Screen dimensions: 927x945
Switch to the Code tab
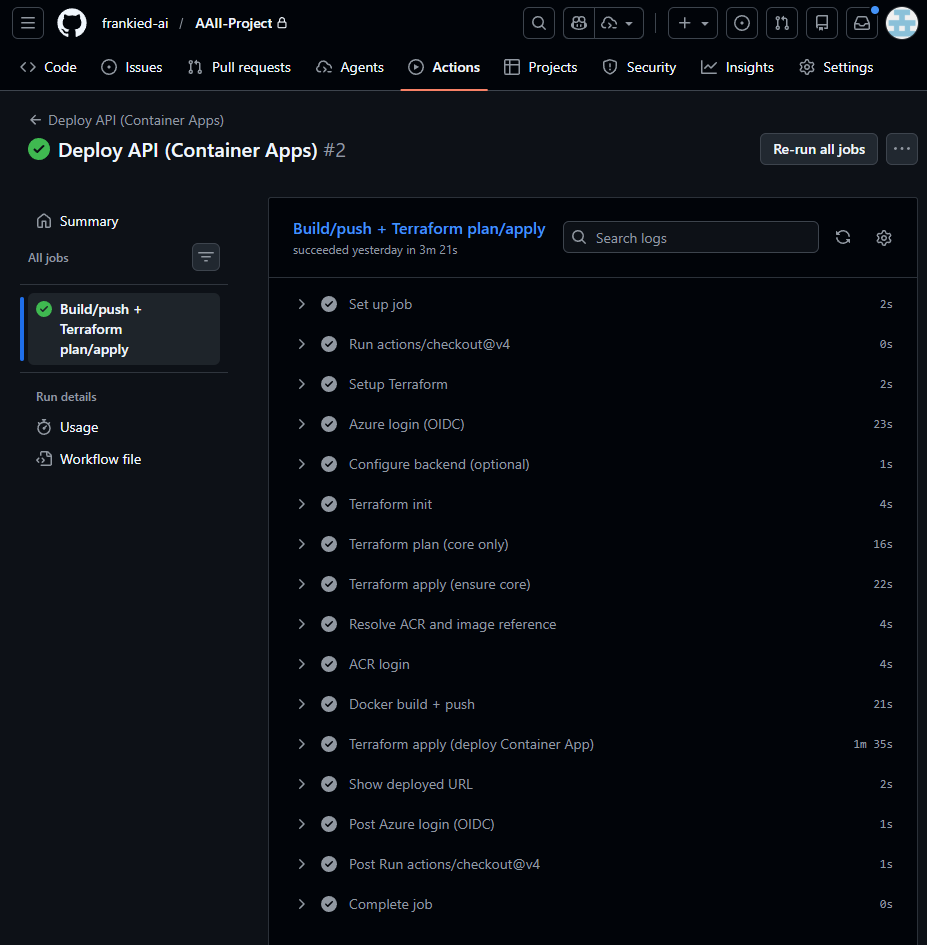(47, 67)
